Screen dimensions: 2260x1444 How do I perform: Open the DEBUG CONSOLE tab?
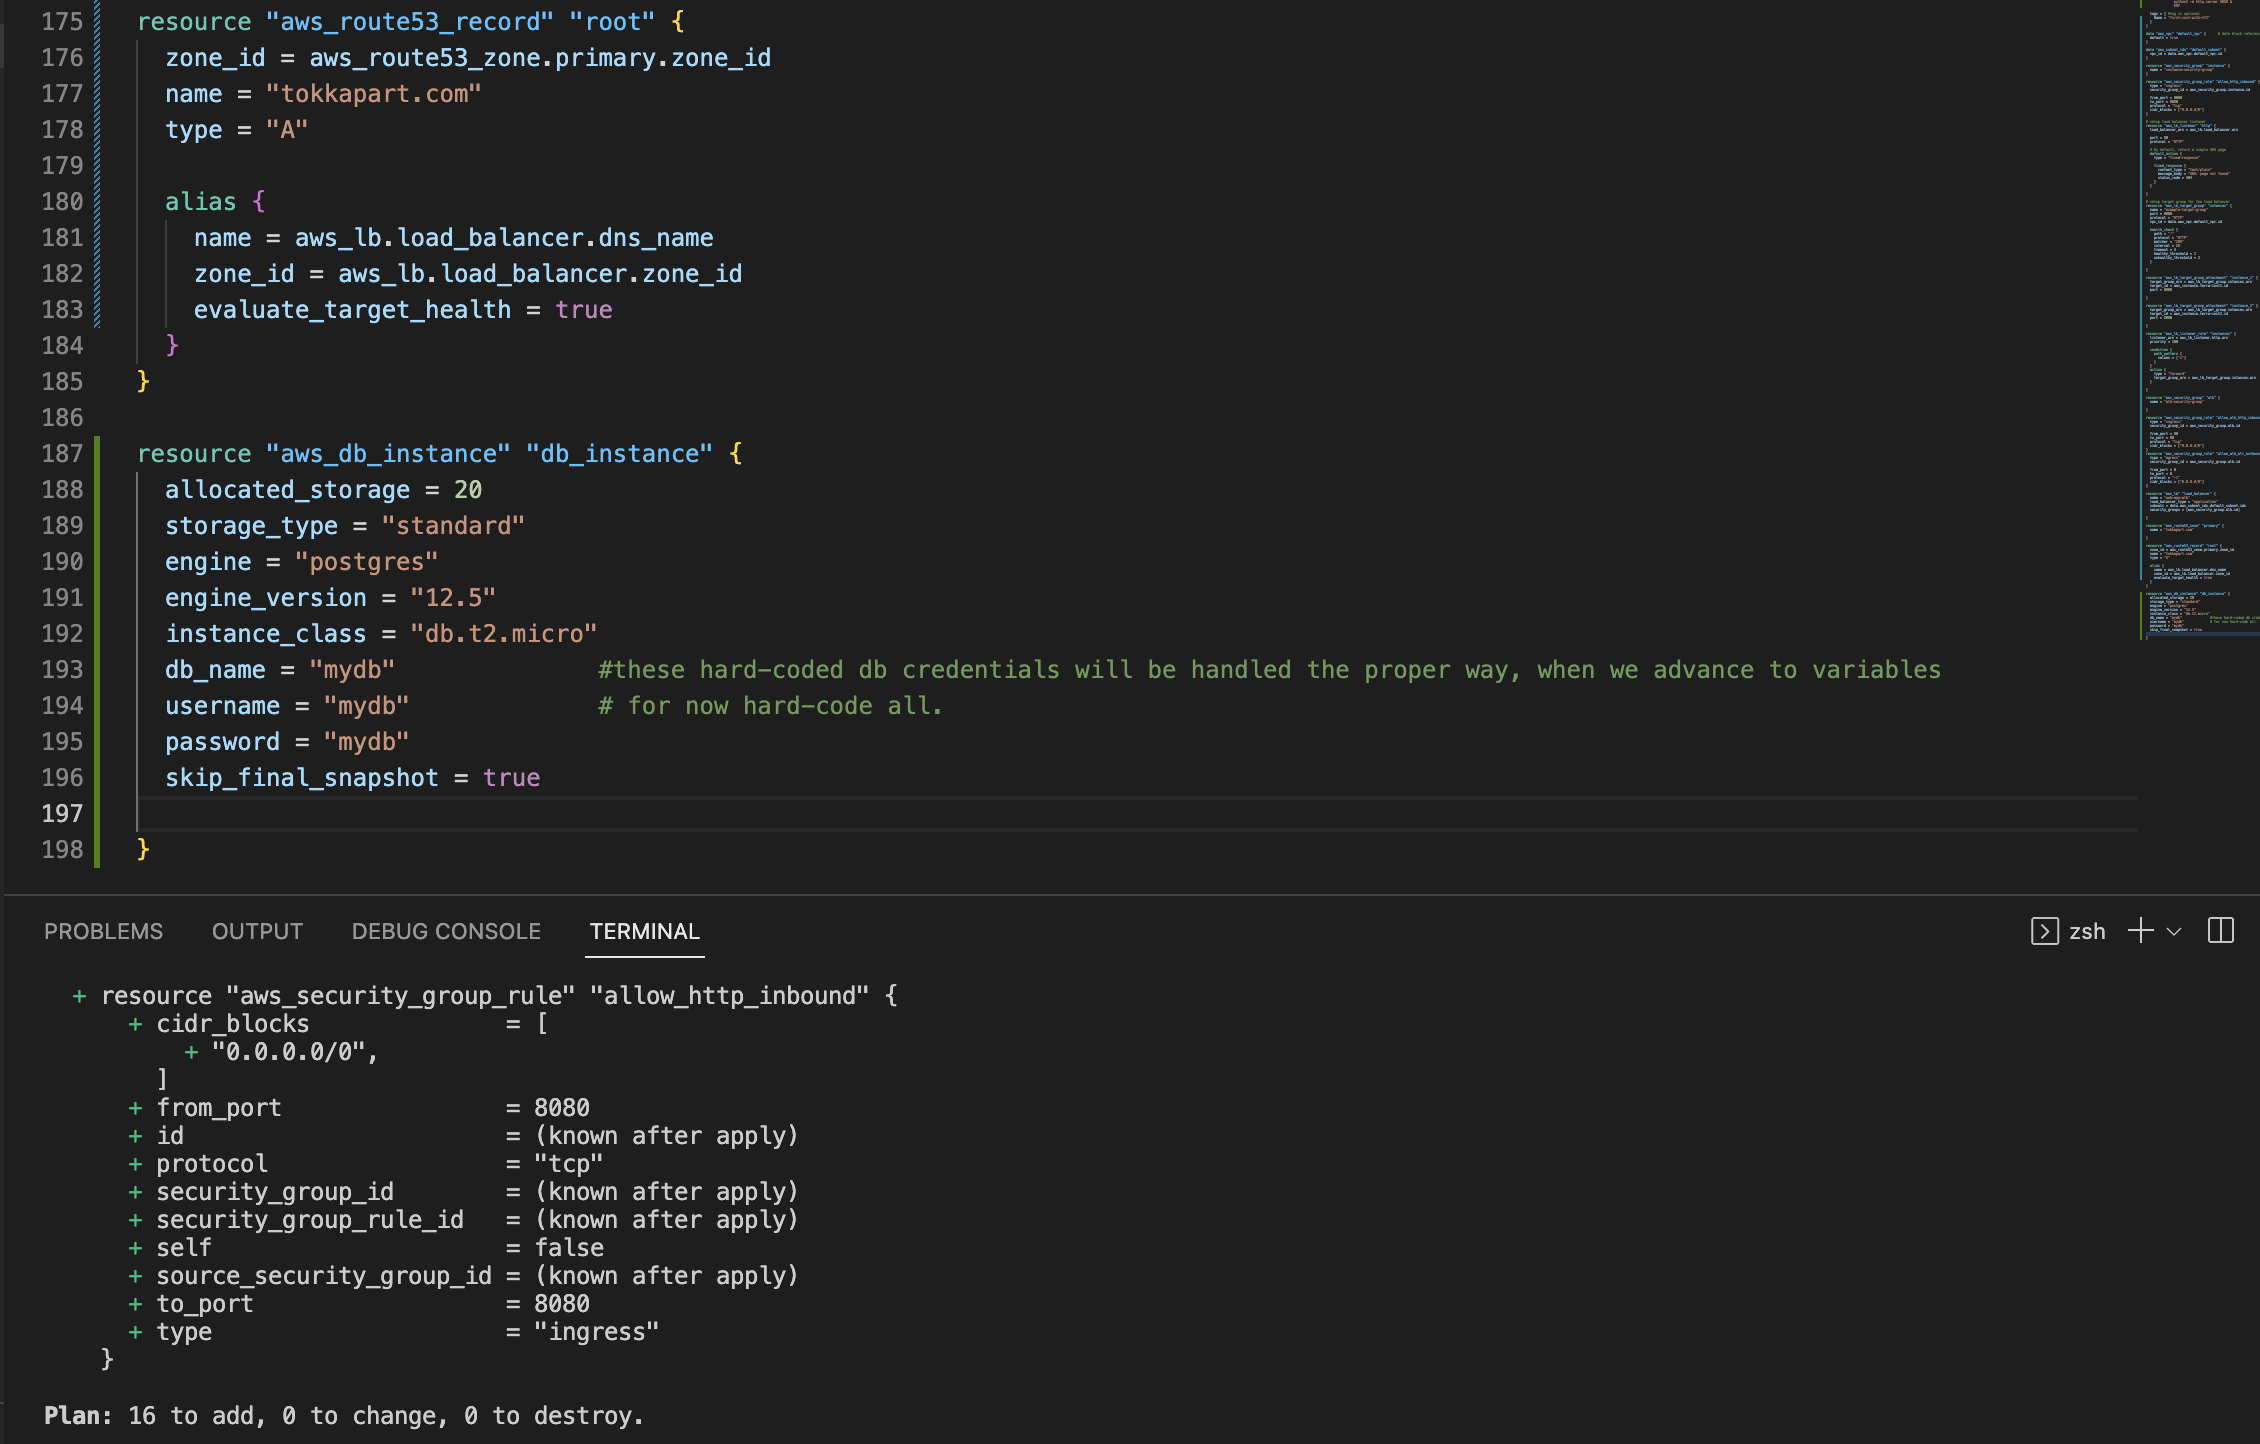446,931
